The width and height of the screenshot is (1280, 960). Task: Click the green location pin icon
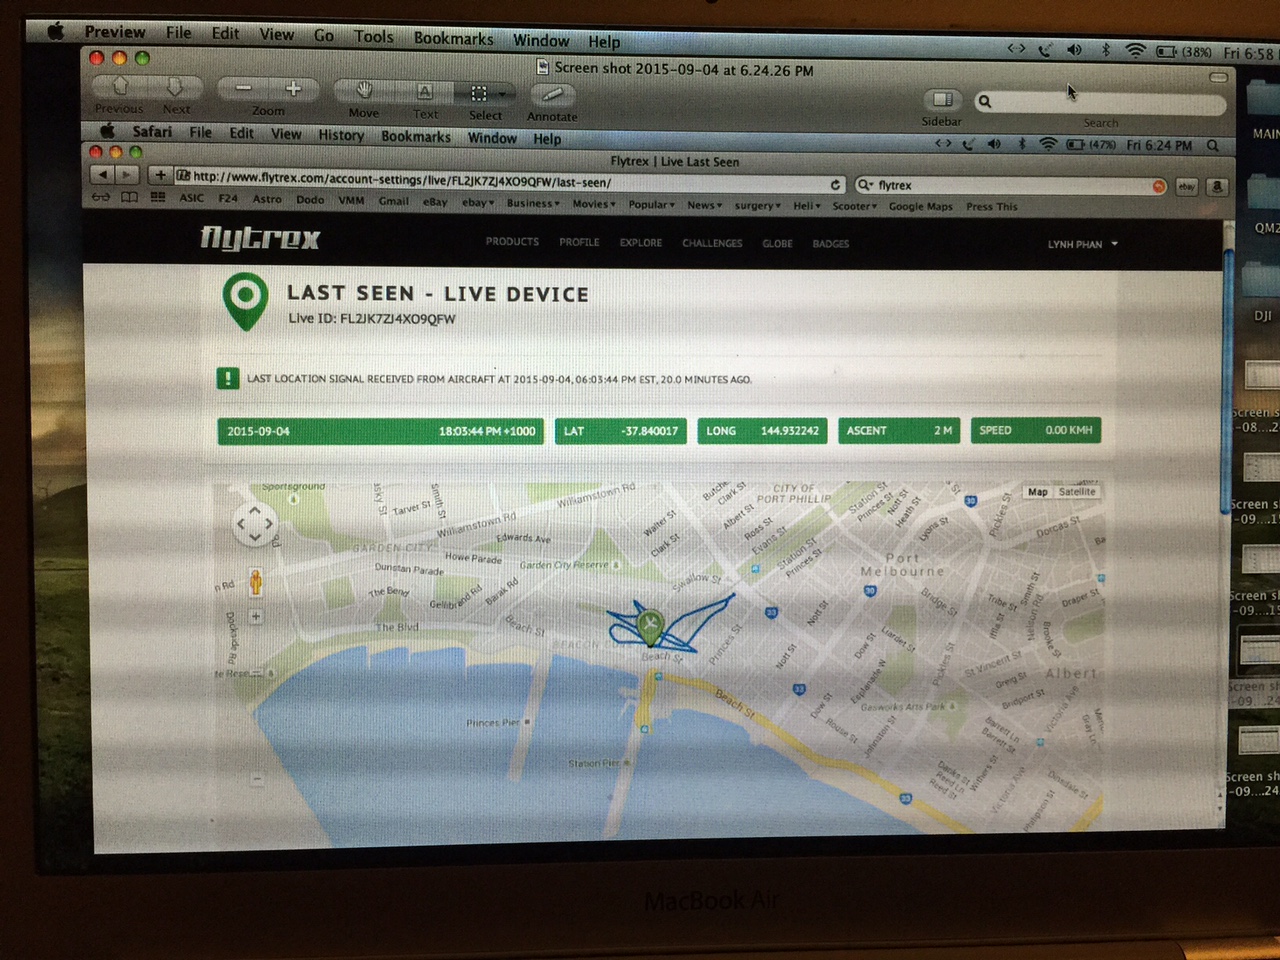246,303
